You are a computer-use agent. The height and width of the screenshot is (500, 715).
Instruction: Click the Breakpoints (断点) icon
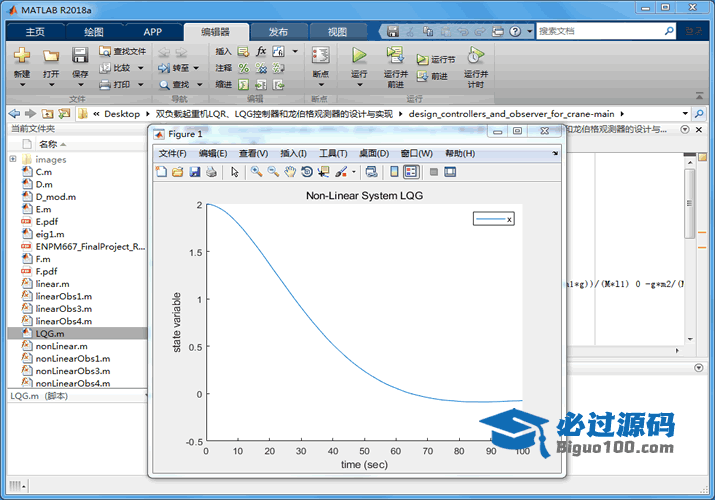(x=321, y=56)
